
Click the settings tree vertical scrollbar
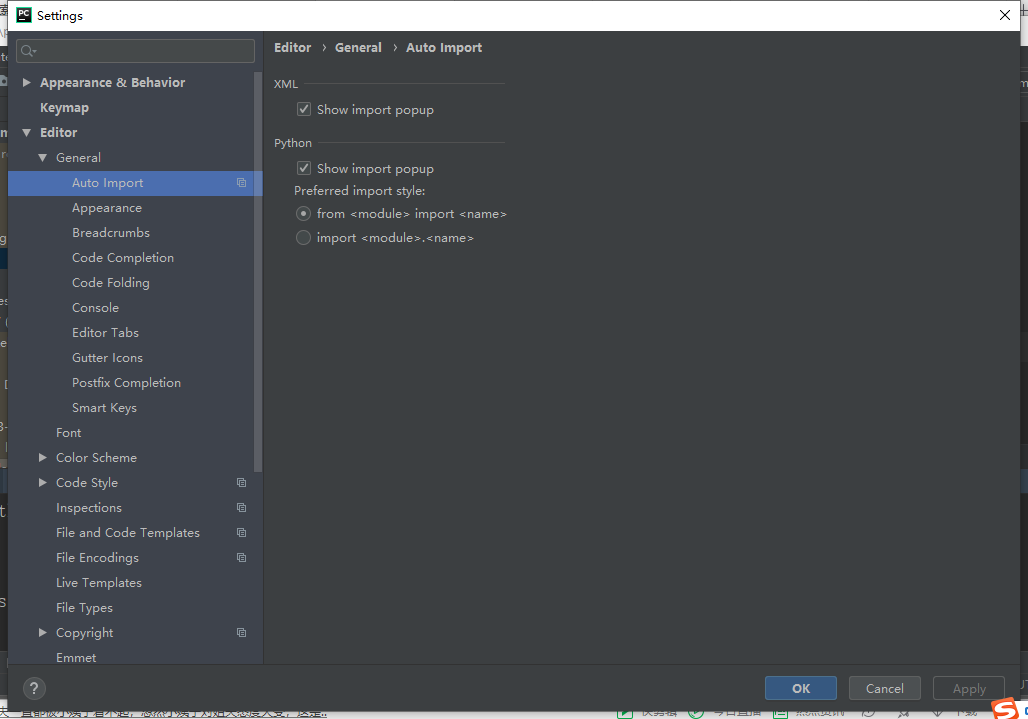(258, 272)
